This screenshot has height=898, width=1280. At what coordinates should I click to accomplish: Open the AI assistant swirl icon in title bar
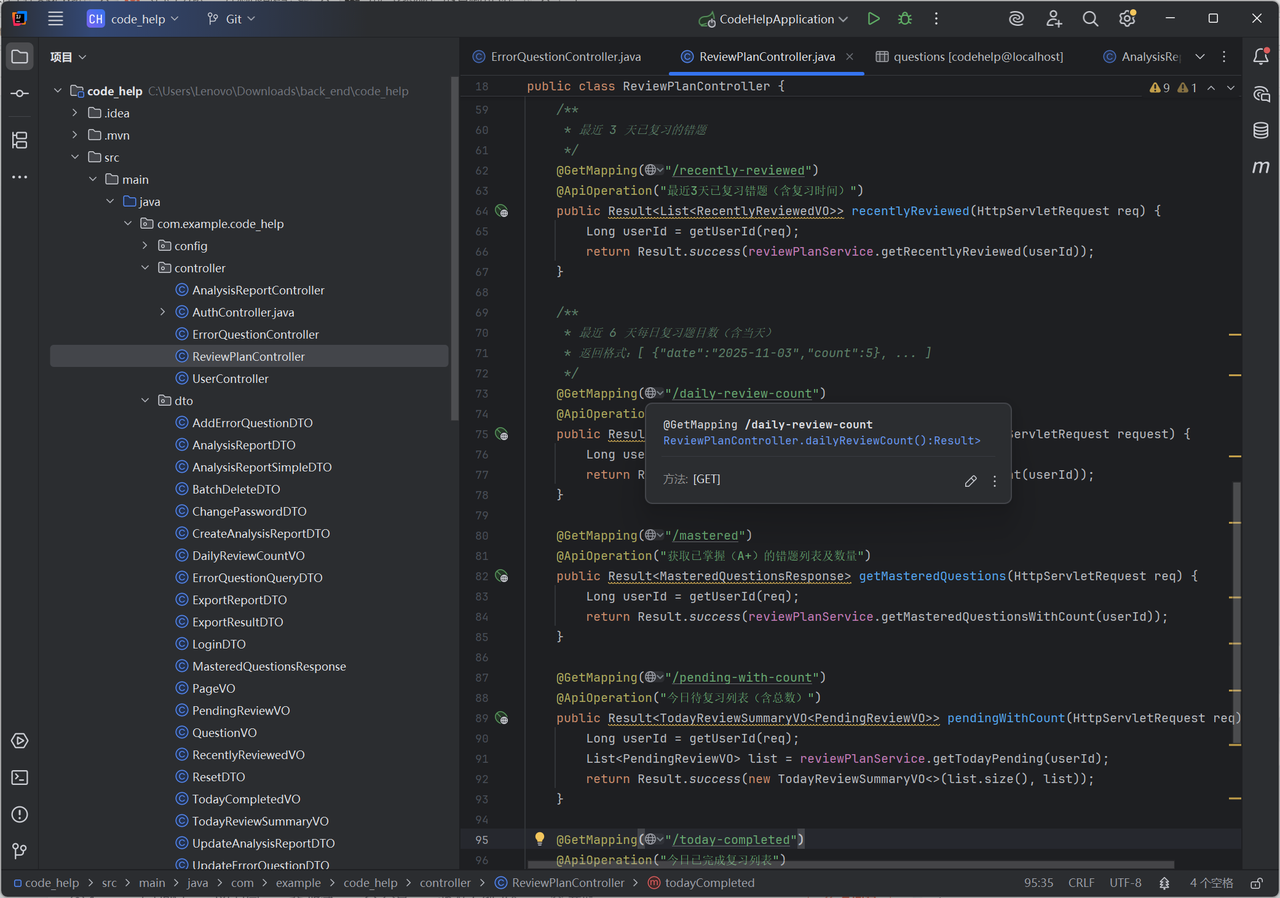(1017, 19)
